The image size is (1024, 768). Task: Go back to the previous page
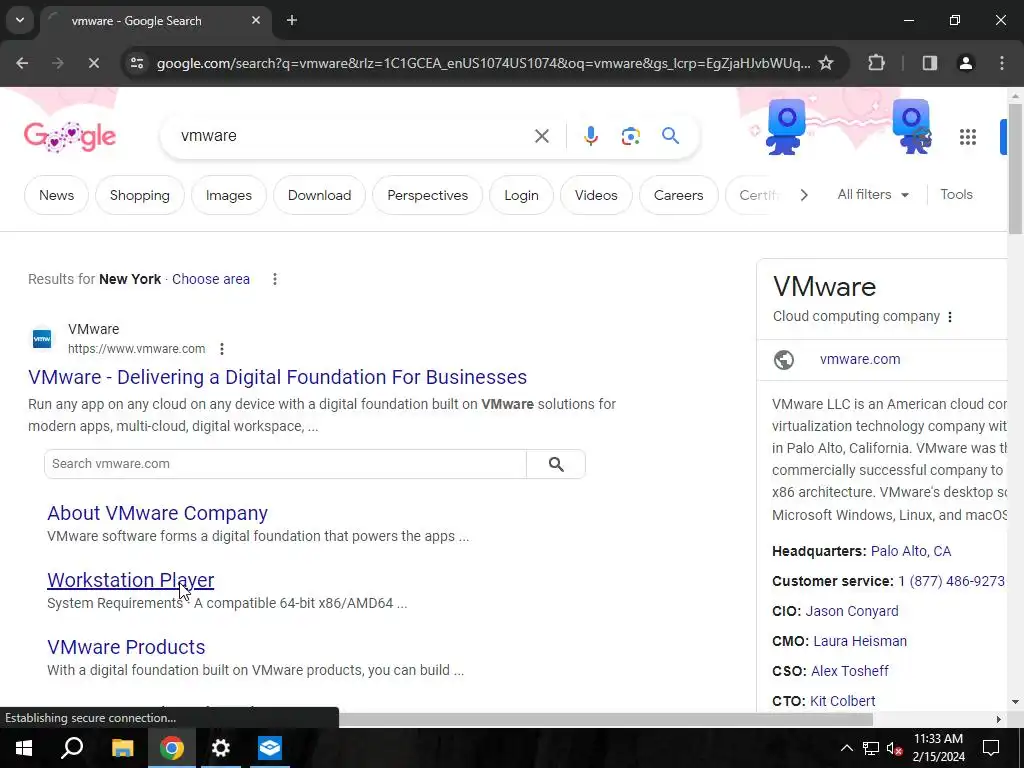tap(22, 63)
